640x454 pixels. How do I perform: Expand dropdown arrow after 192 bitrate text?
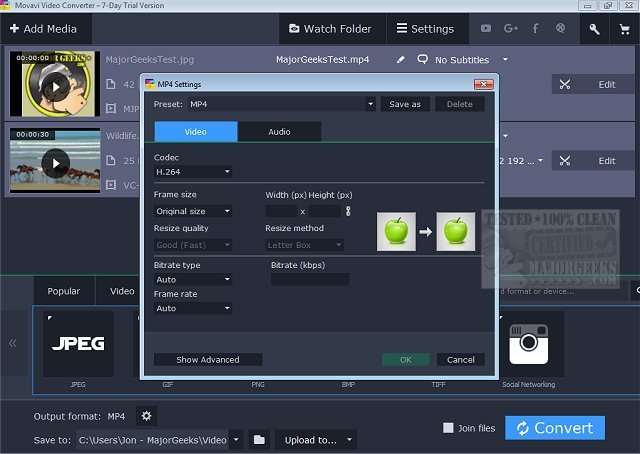pyautogui.click(x=540, y=160)
